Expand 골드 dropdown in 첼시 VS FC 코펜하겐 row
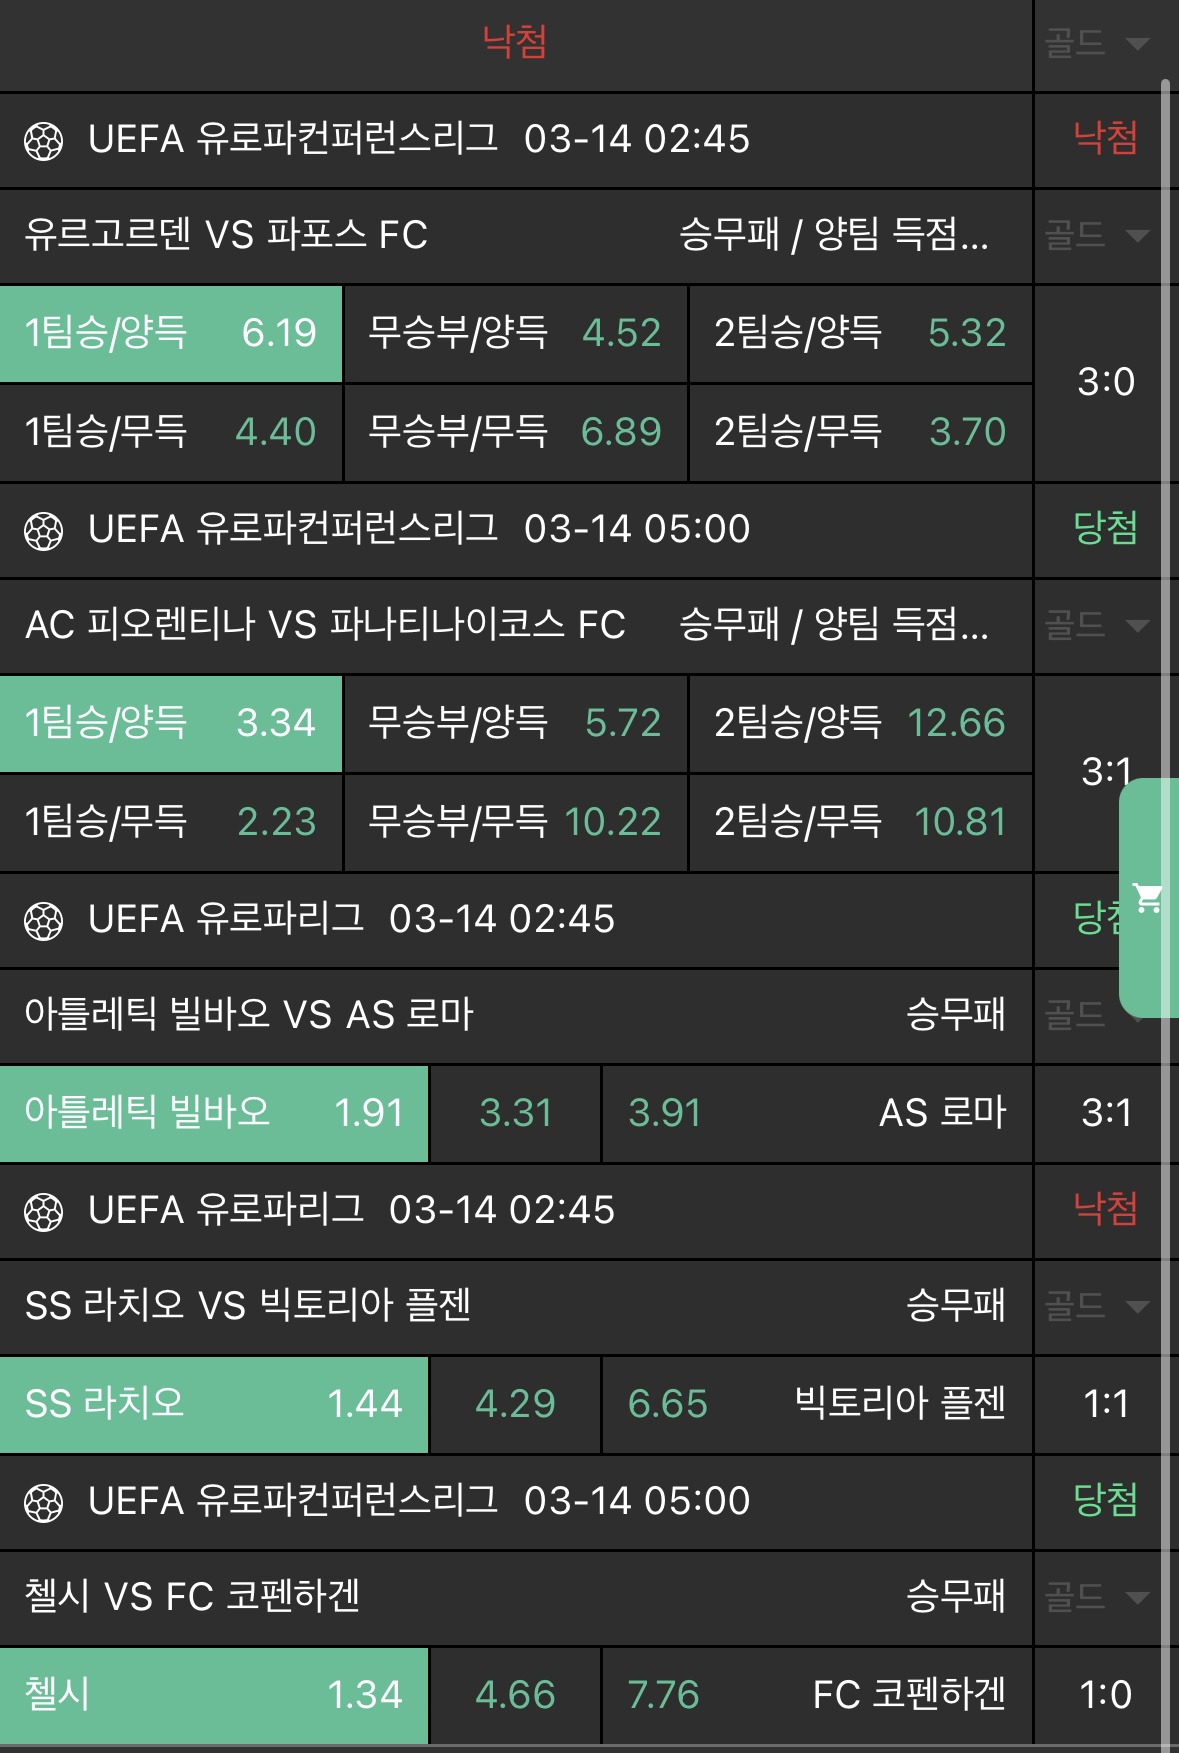 click(x=1096, y=1597)
